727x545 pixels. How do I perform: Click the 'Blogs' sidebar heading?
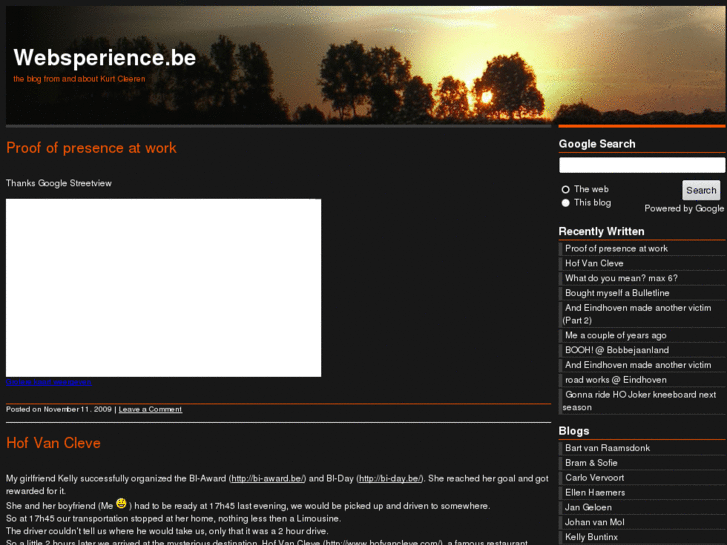(574, 431)
